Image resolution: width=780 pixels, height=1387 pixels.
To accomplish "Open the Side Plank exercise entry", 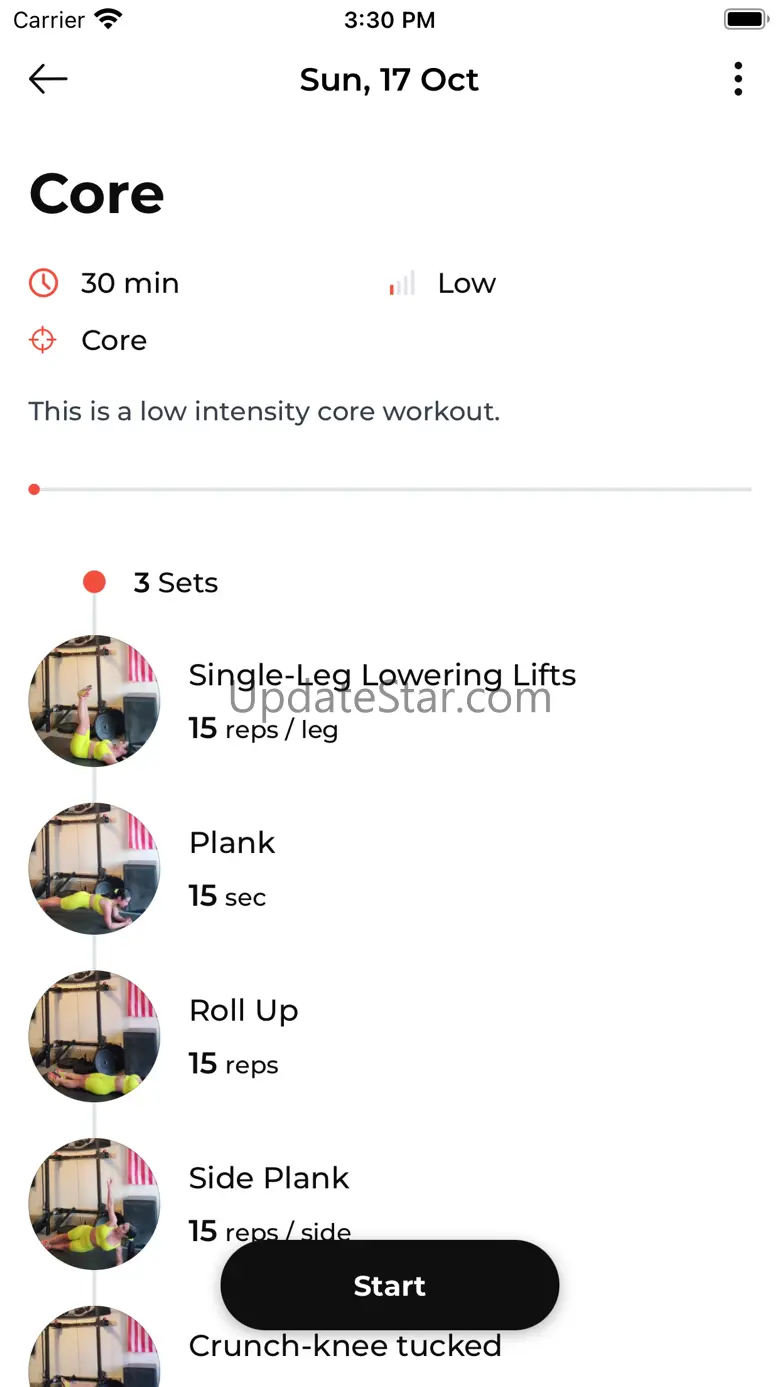I will pos(269,1179).
